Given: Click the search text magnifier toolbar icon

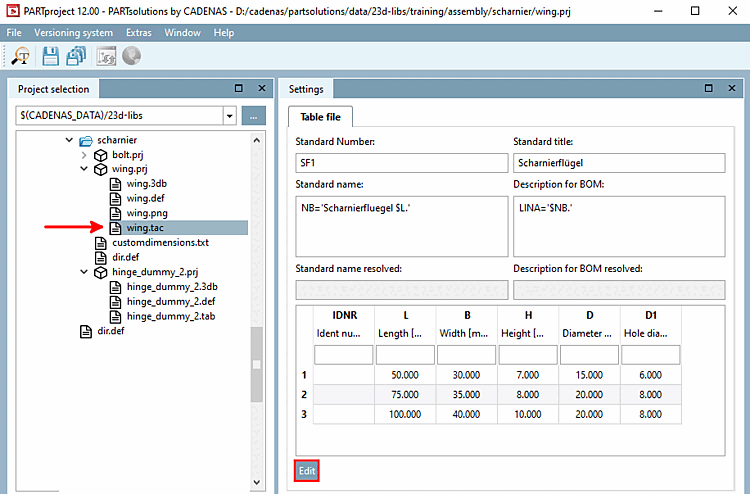Looking at the screenshot, I should click(20, 57).
